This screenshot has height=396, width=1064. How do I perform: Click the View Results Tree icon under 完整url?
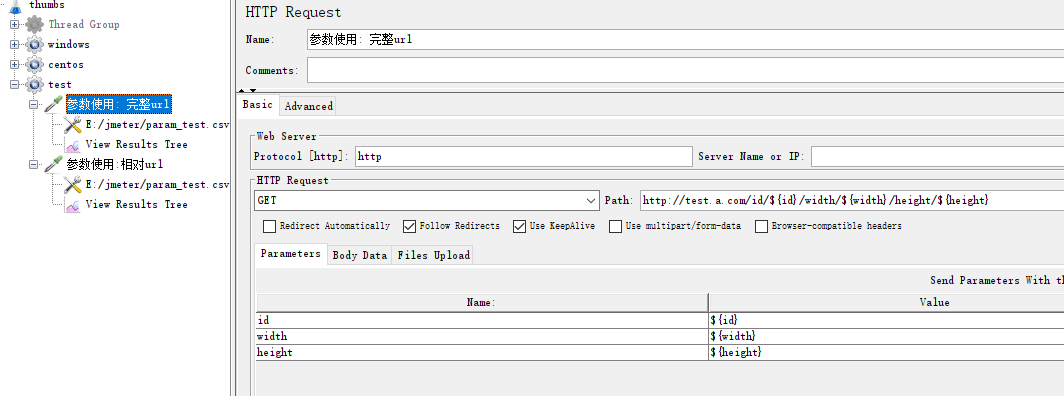coord(73,144)
